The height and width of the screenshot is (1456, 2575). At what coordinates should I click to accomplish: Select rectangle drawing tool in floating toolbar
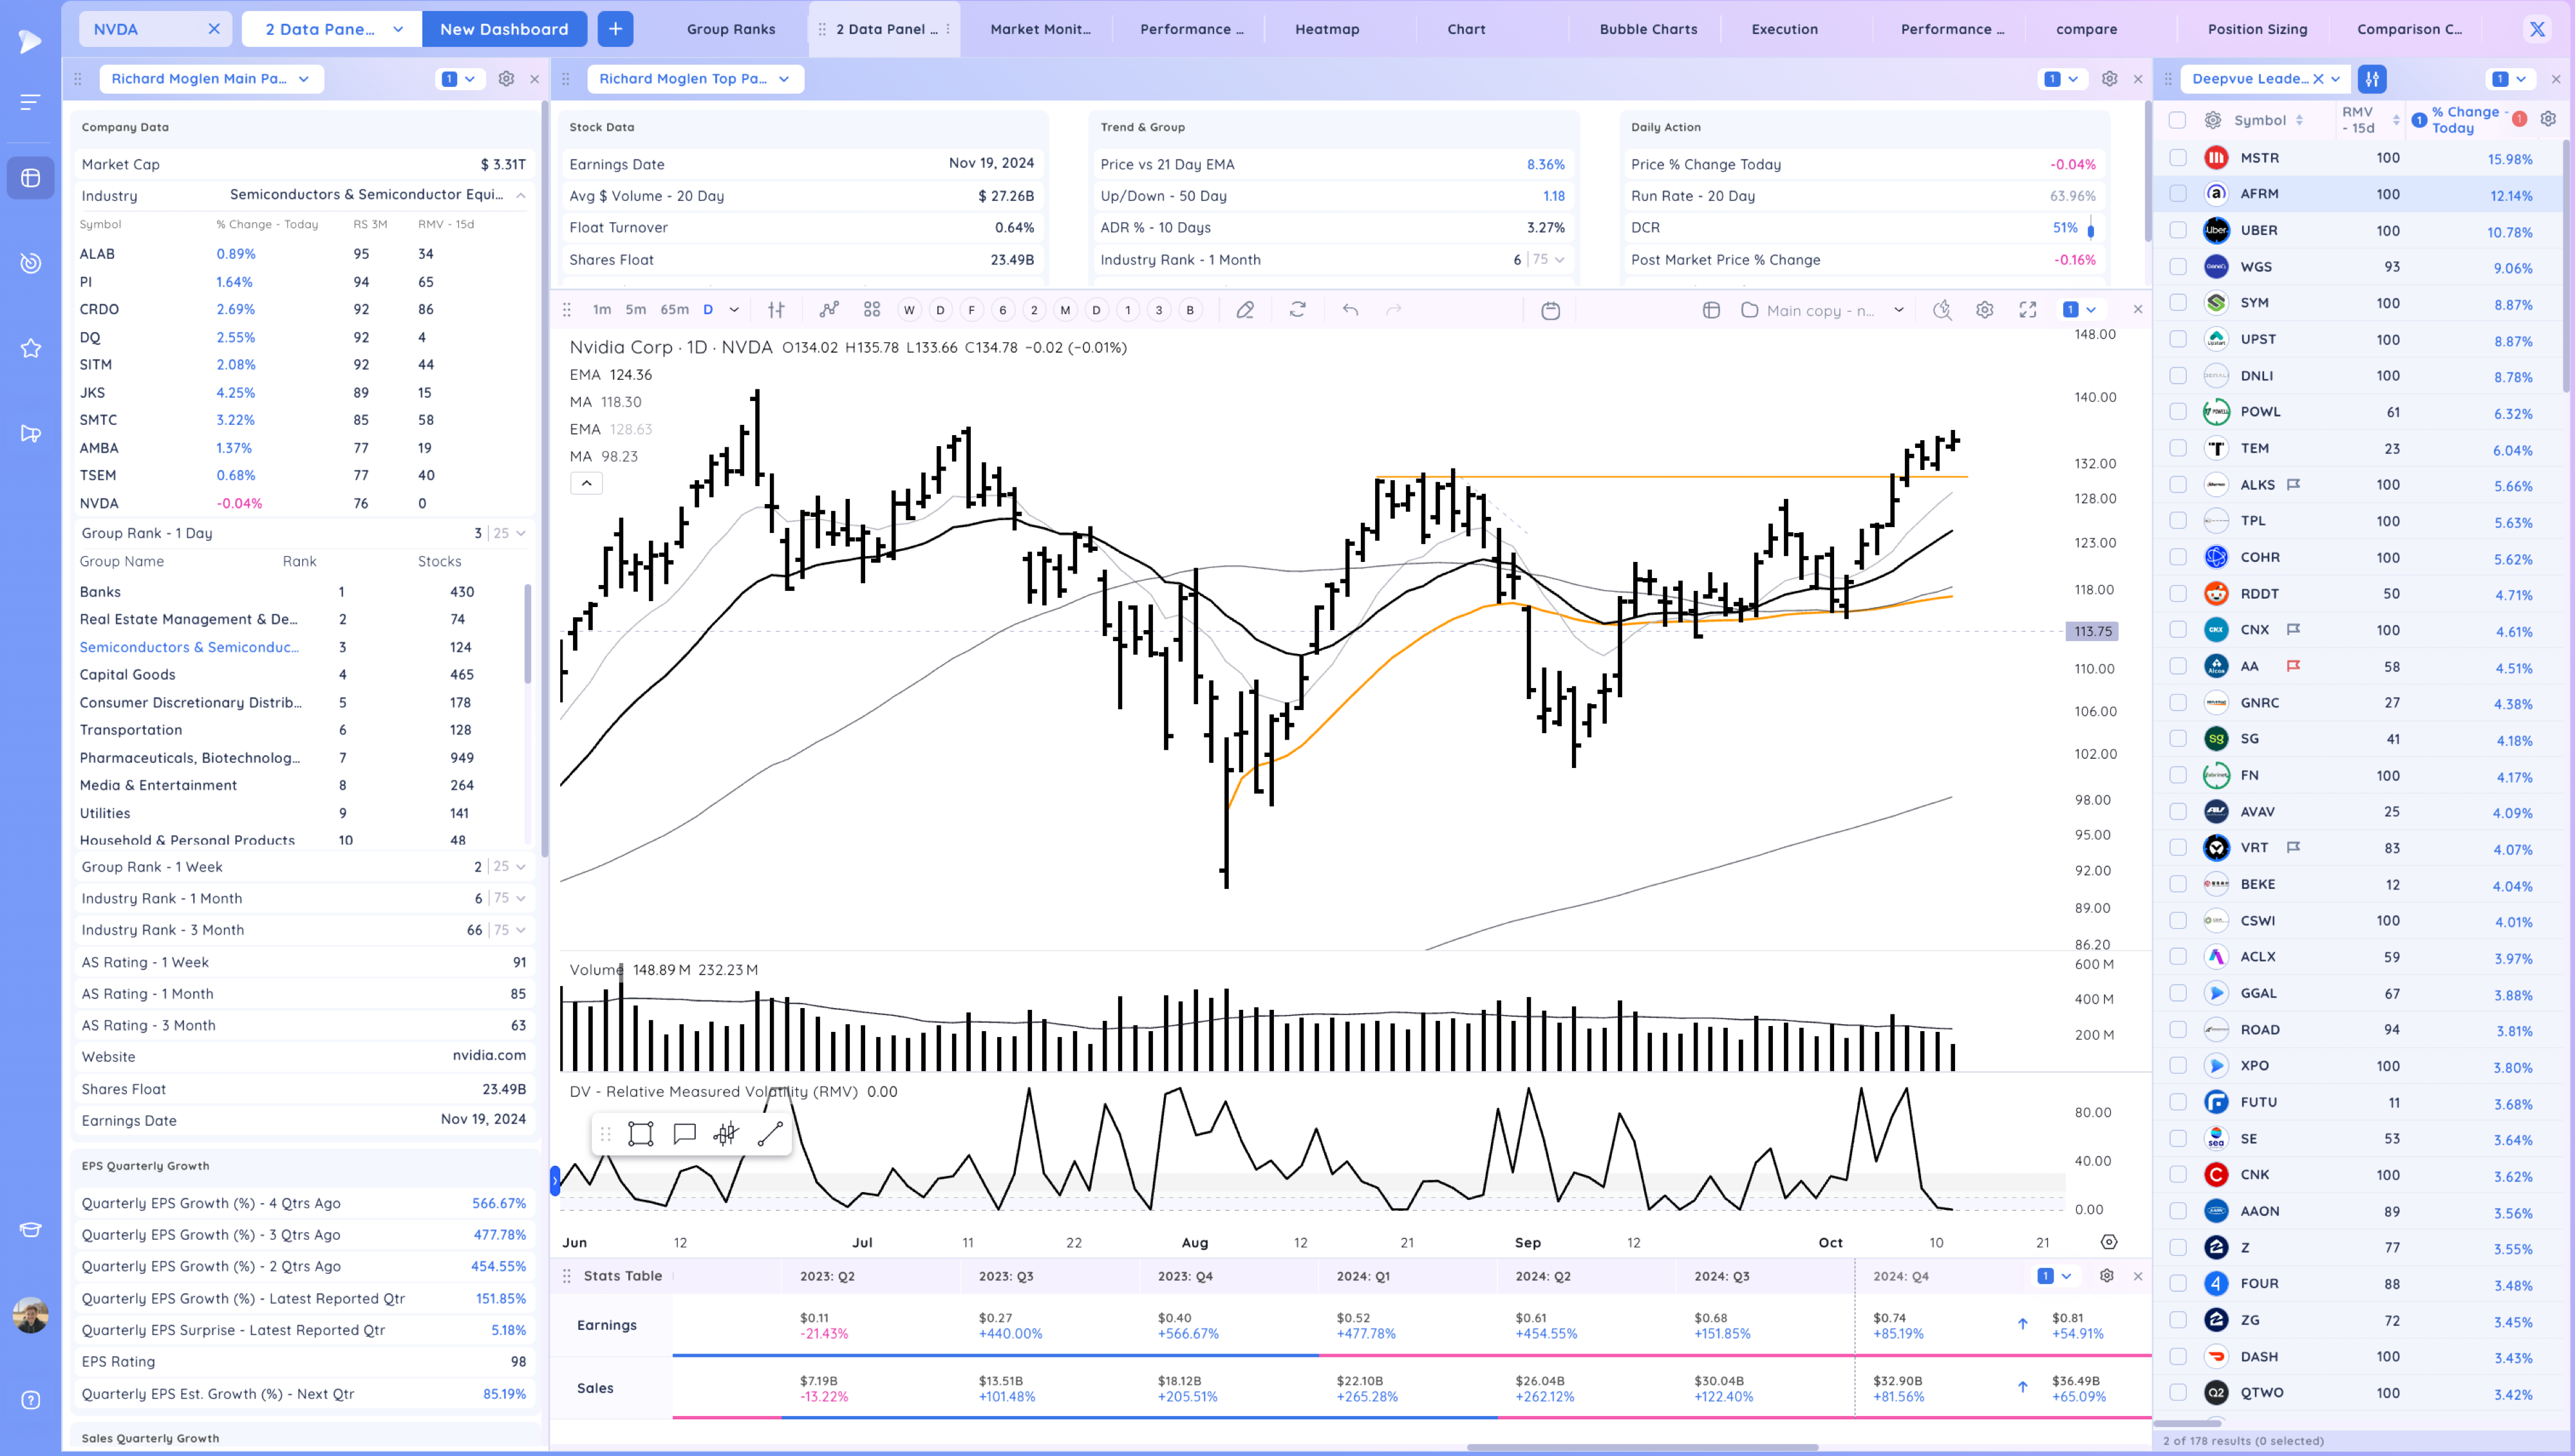pos(640,1134)
